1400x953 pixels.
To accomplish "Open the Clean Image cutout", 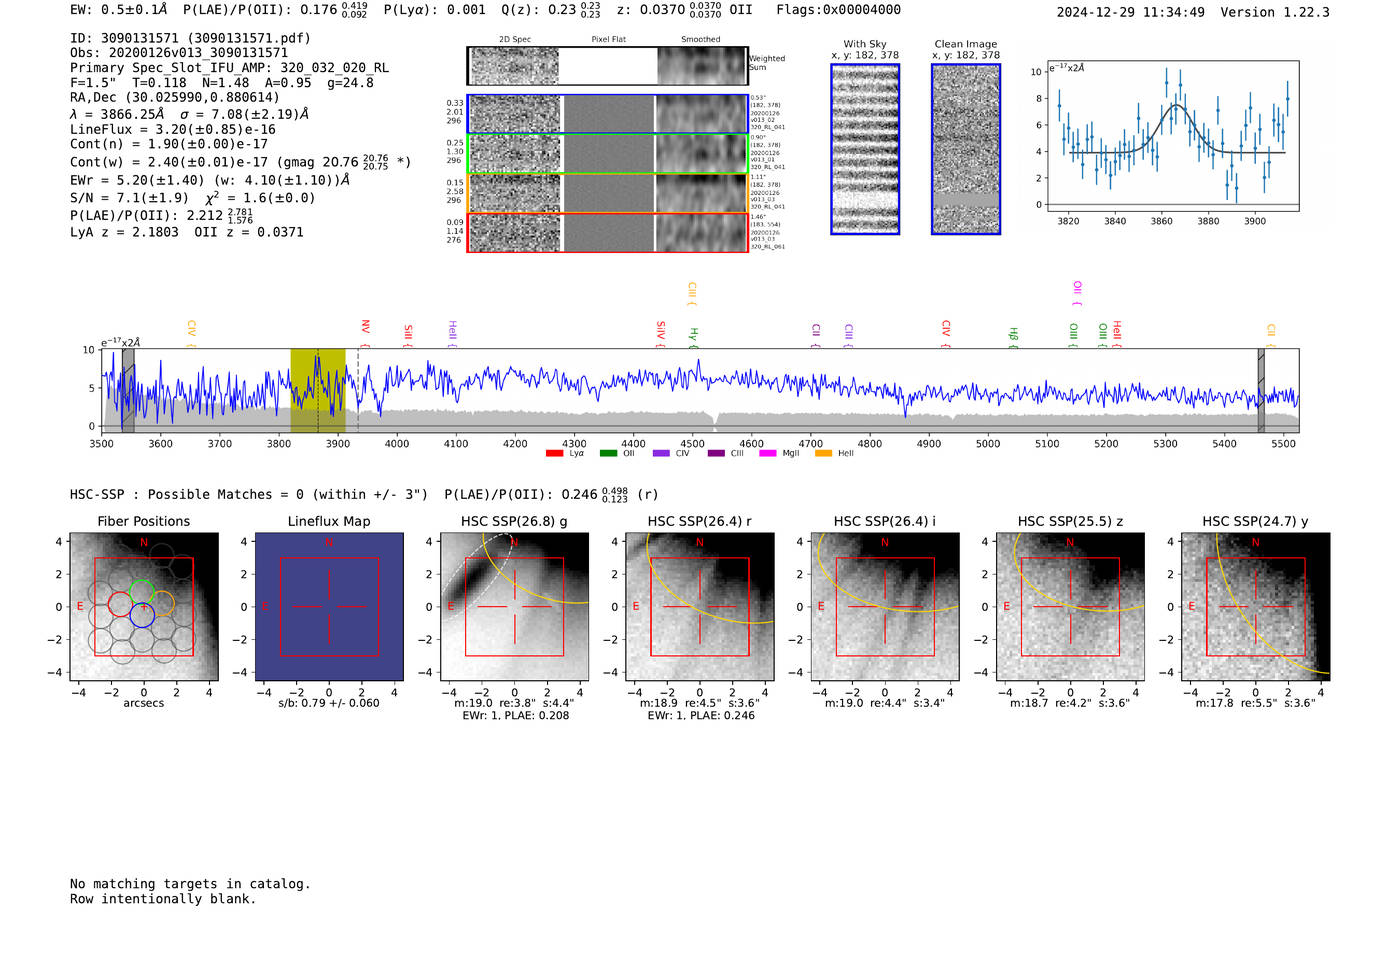I will click(x=966, y=149).
